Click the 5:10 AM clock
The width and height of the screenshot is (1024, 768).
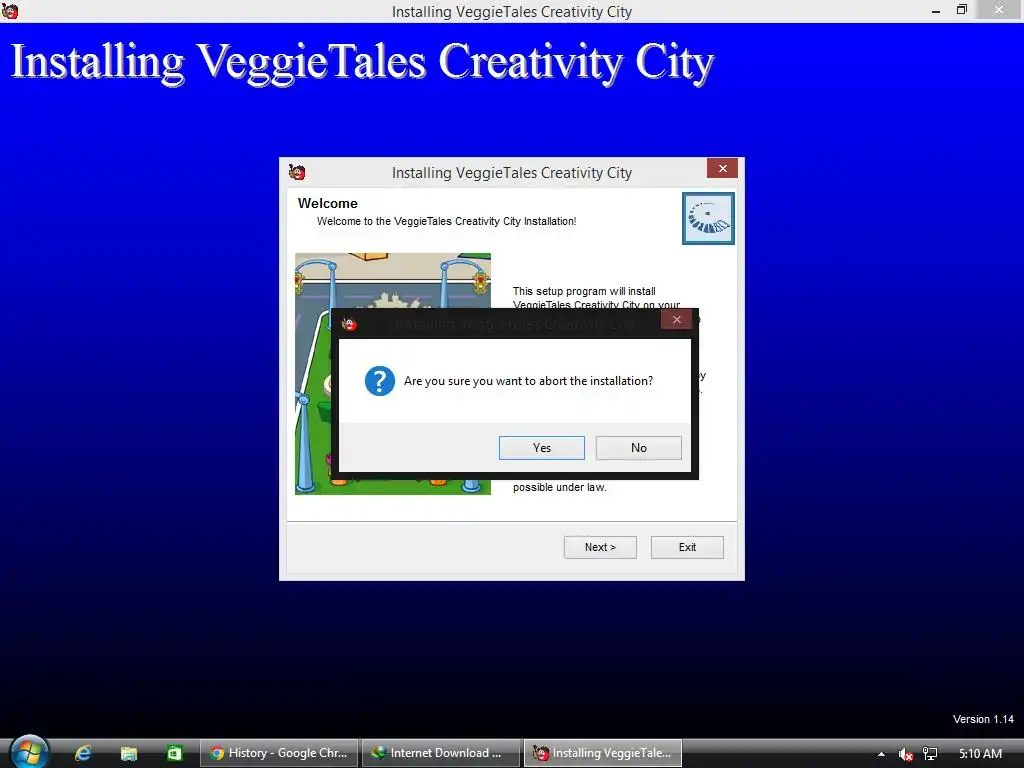pos(980,754)
